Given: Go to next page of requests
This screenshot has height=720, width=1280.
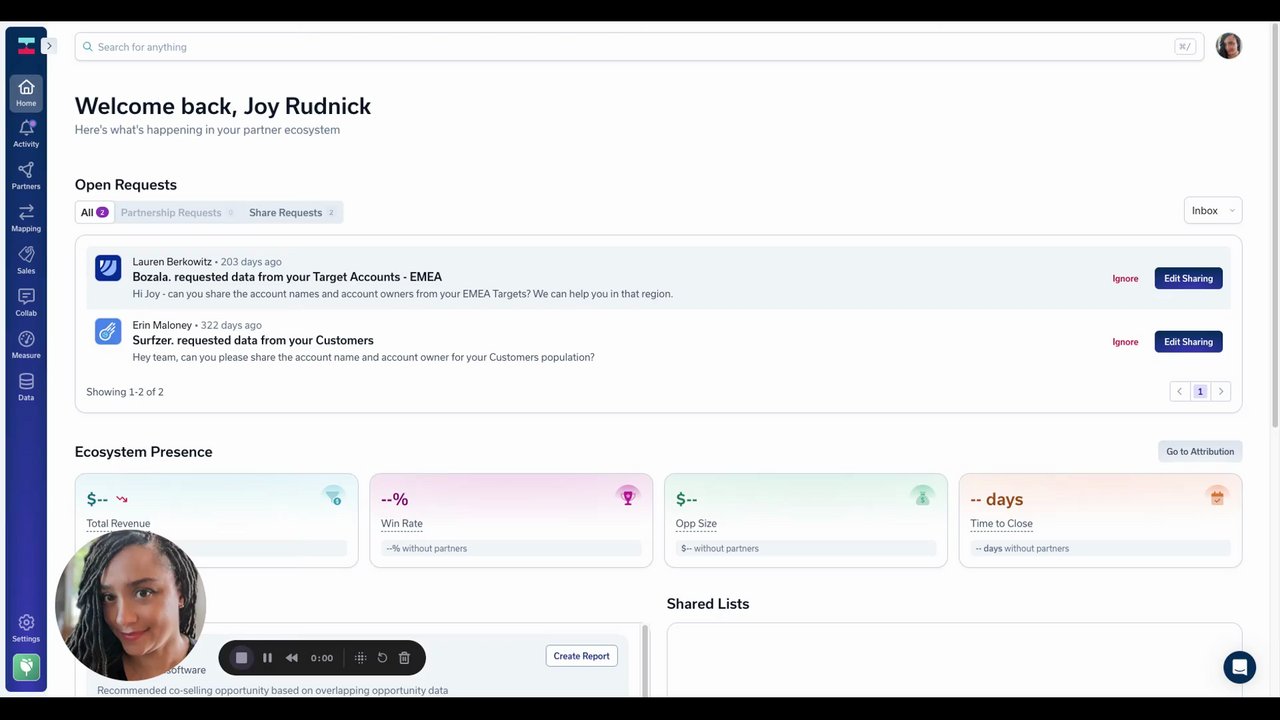Looking at the screenshot, I should [x=1221, y=391].
